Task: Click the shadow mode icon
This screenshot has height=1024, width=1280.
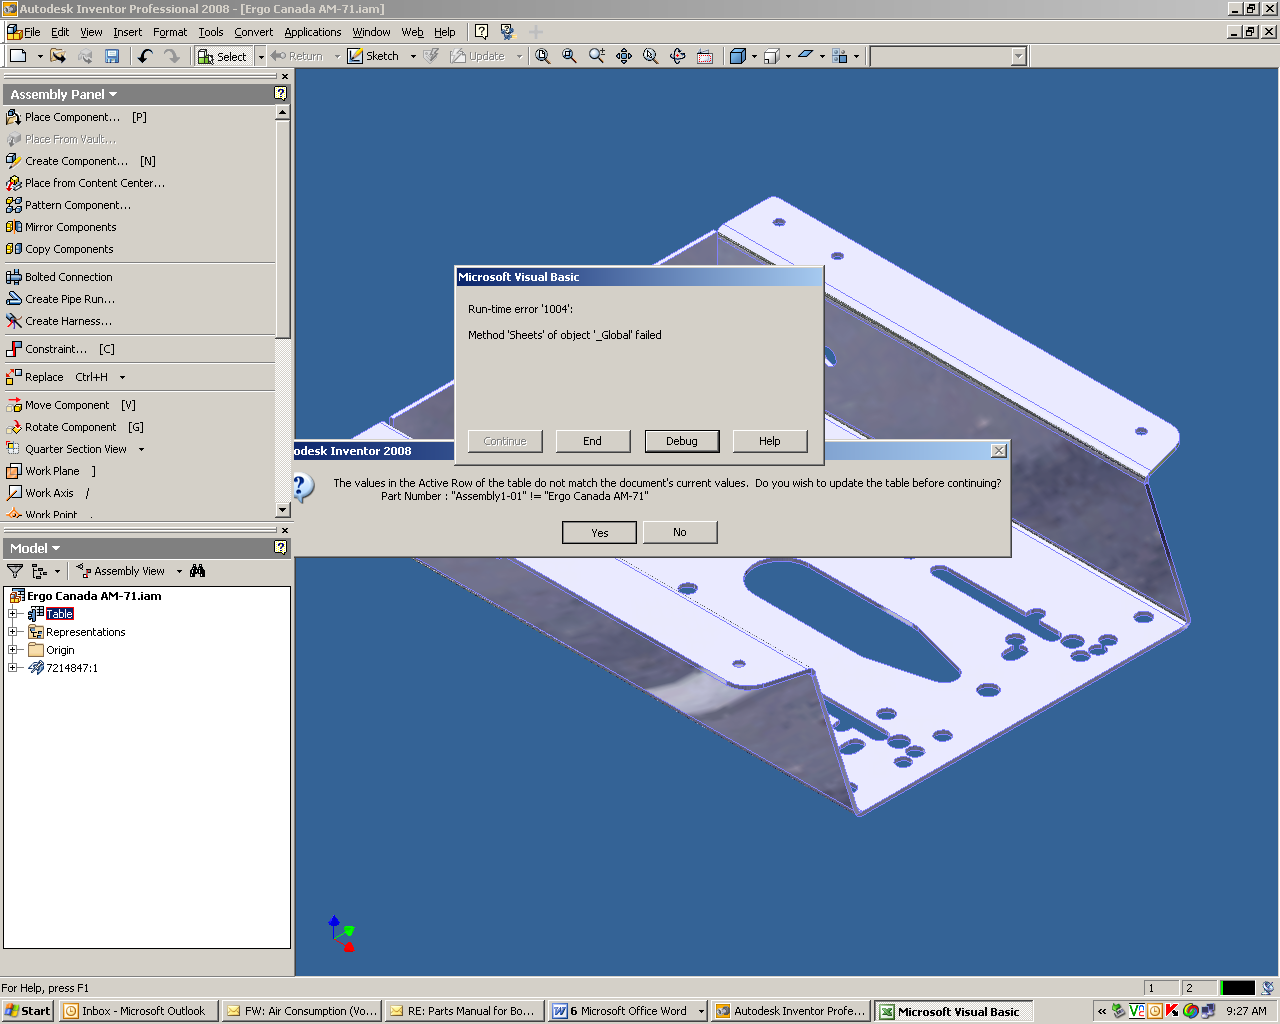Action: [806, 56]
